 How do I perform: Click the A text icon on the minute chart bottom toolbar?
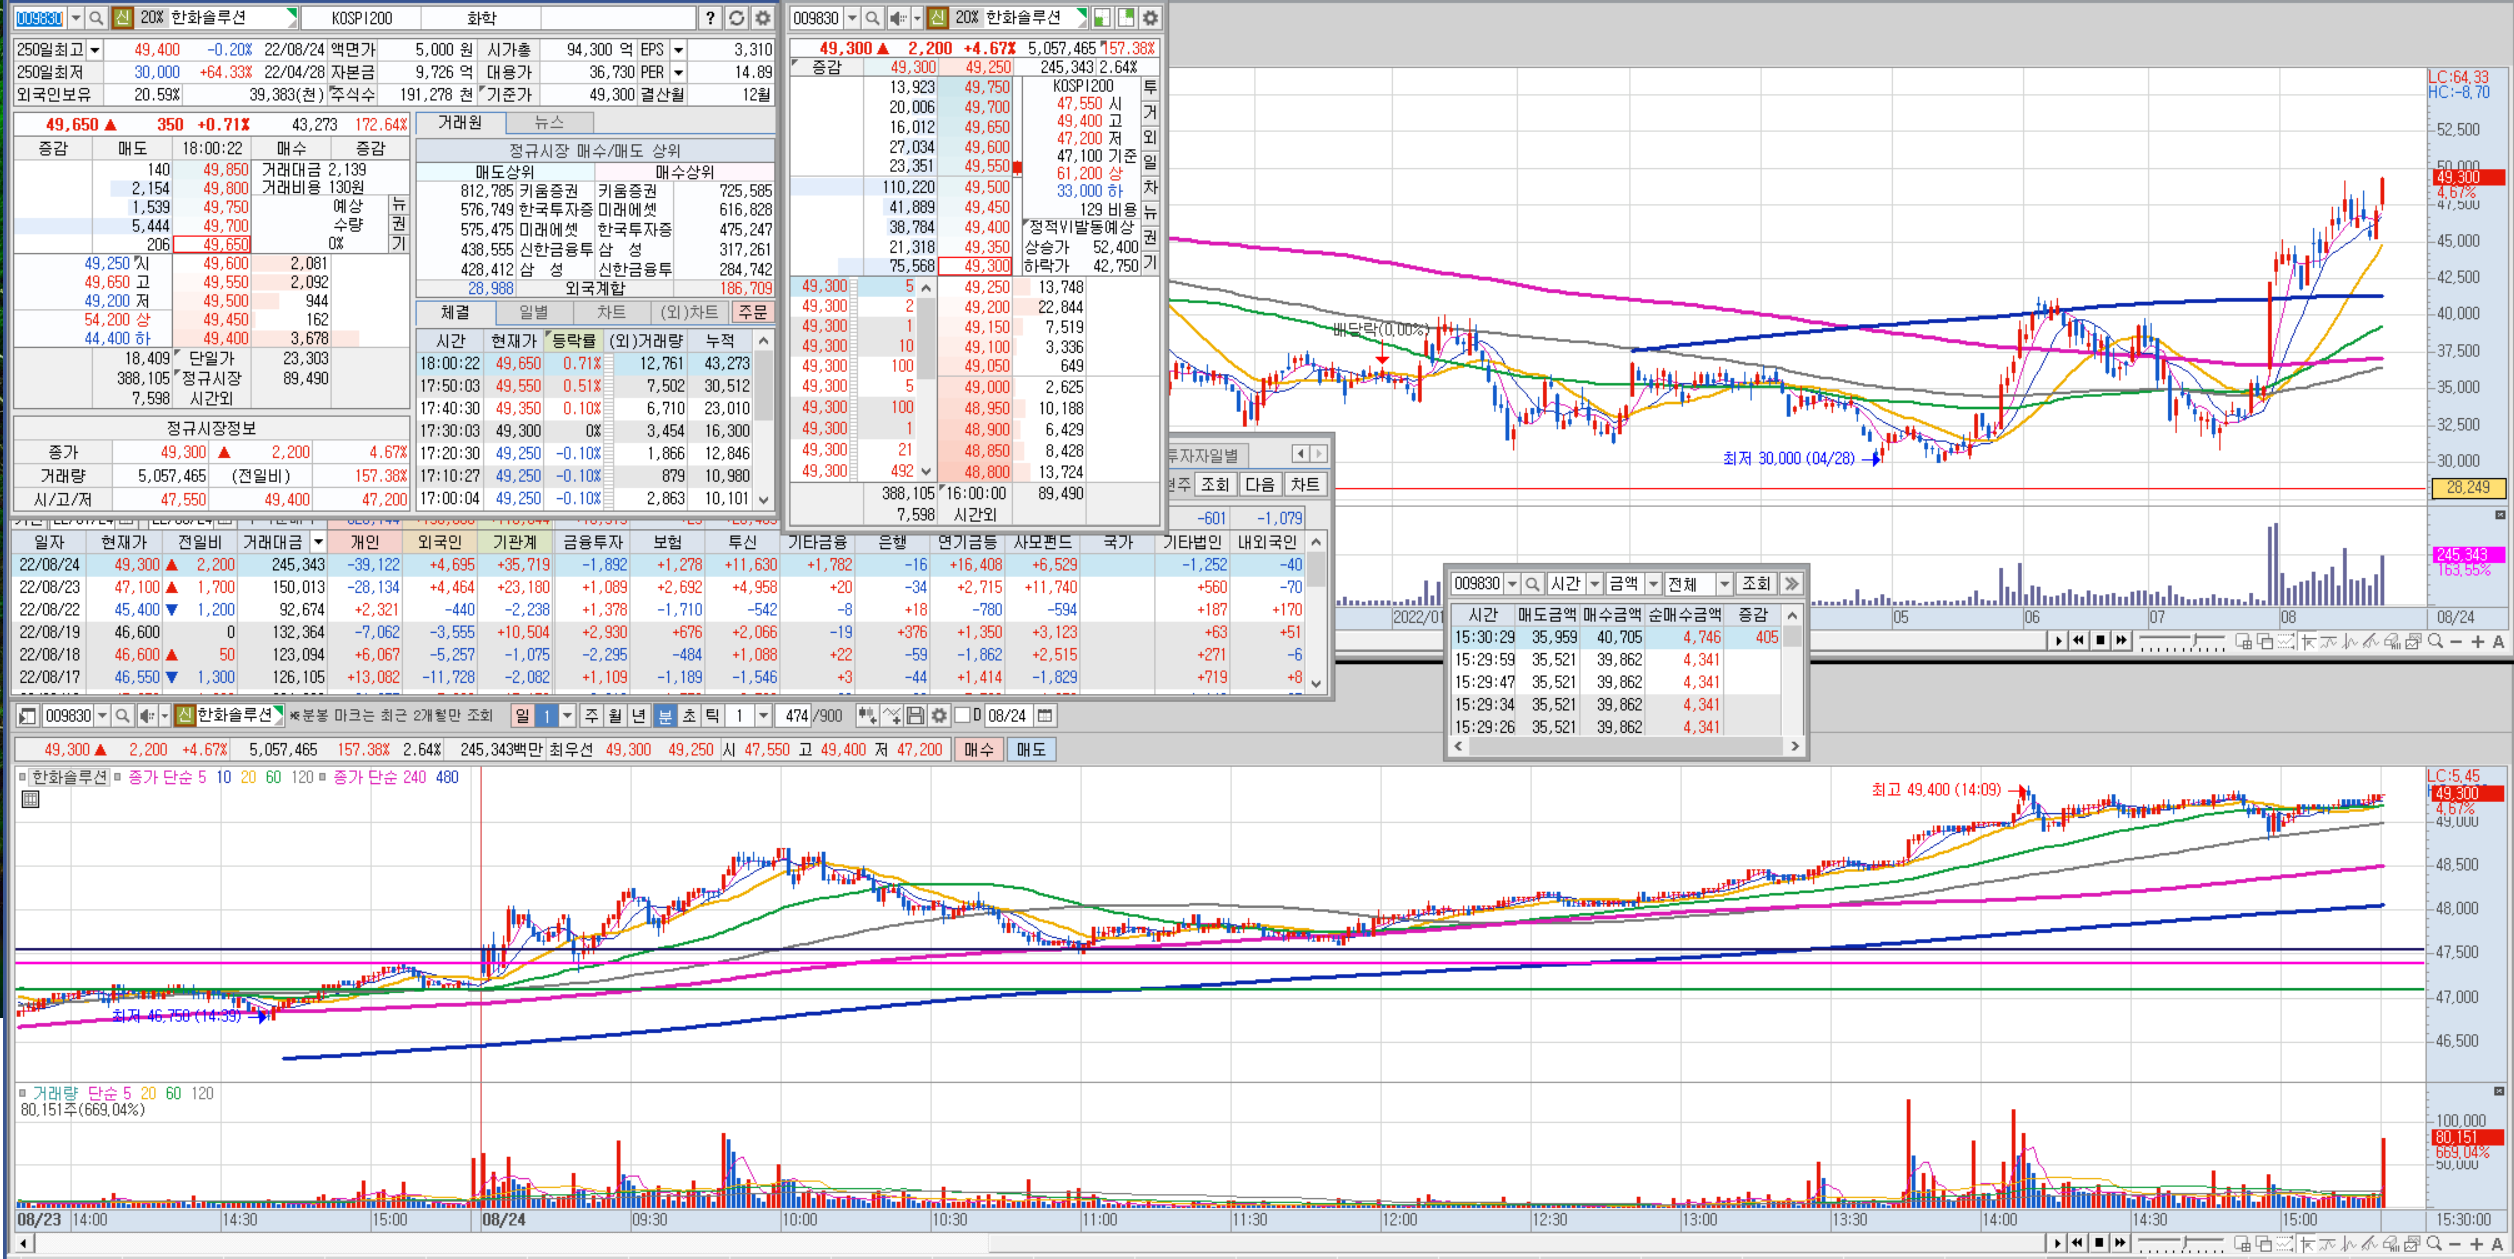pos(2498,1243)
